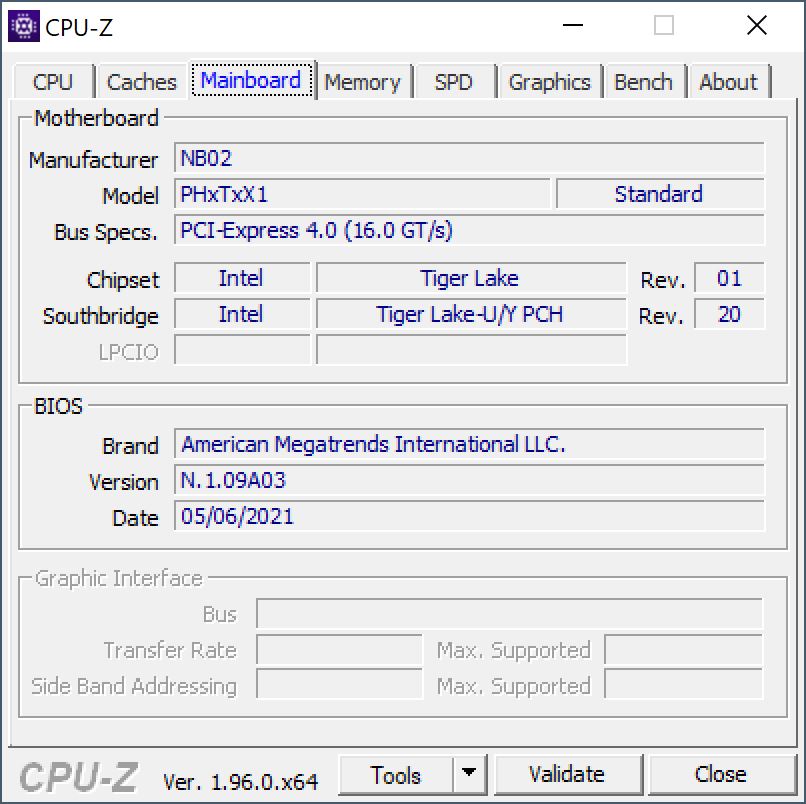Click the PCI-Express 4.0 bus specs value
This screenshot has width=806, height=804.
tap(469, 230)
